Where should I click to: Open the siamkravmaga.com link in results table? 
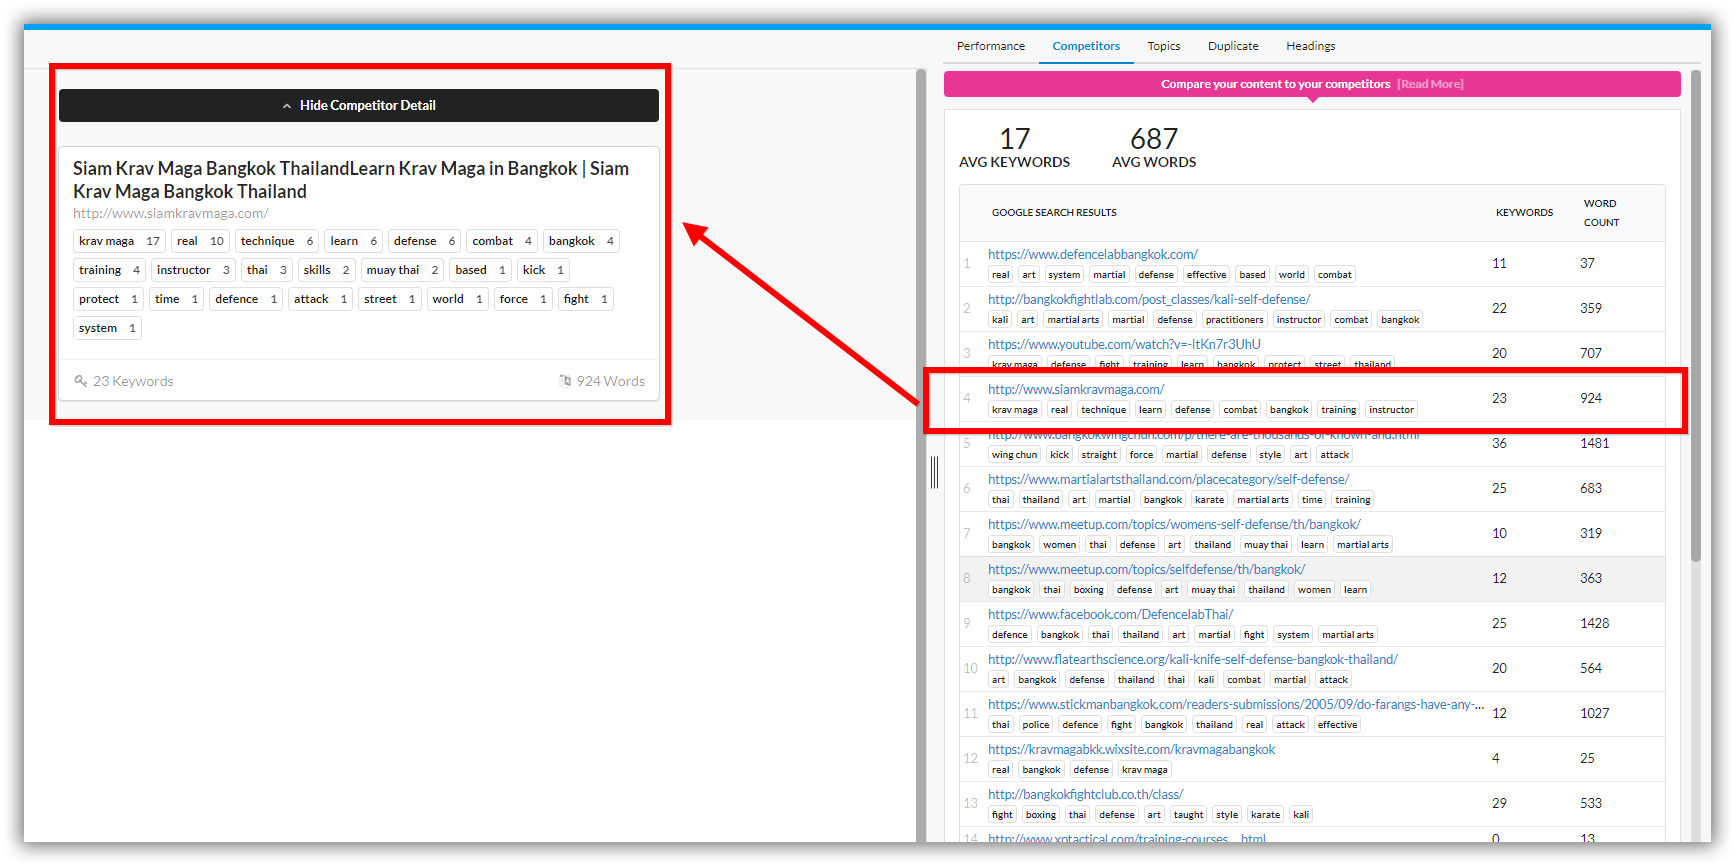pos(1076,389)
